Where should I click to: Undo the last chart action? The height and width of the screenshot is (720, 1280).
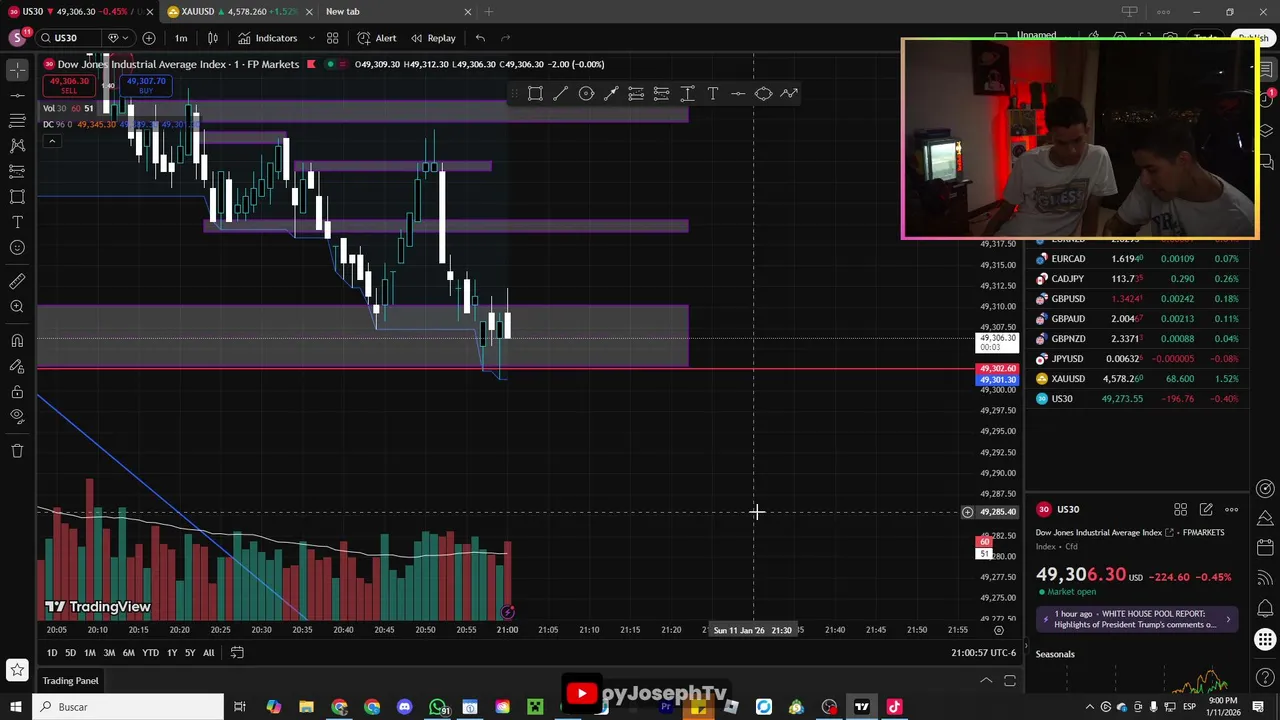pos(480,38)
